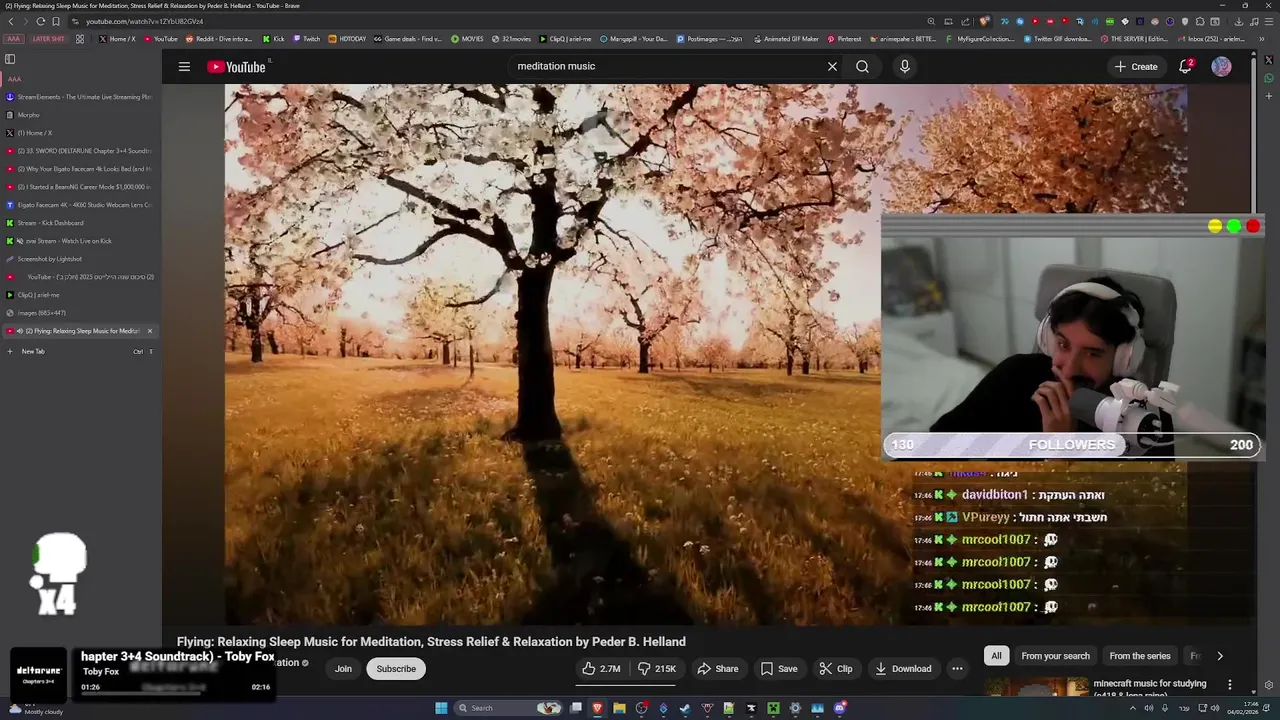This screenshot has height=720, width=1280.
Task: Open the AAA bookmark folder
Action: pyautogui.click(x=13, y=39)
